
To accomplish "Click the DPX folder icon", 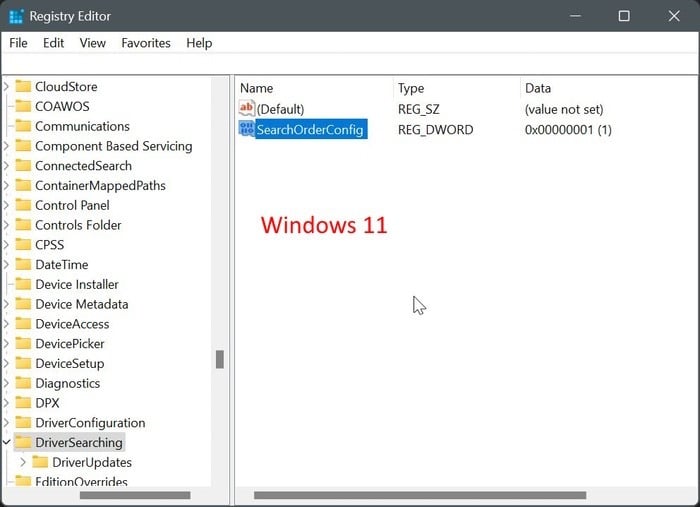I will click(23, 403).
